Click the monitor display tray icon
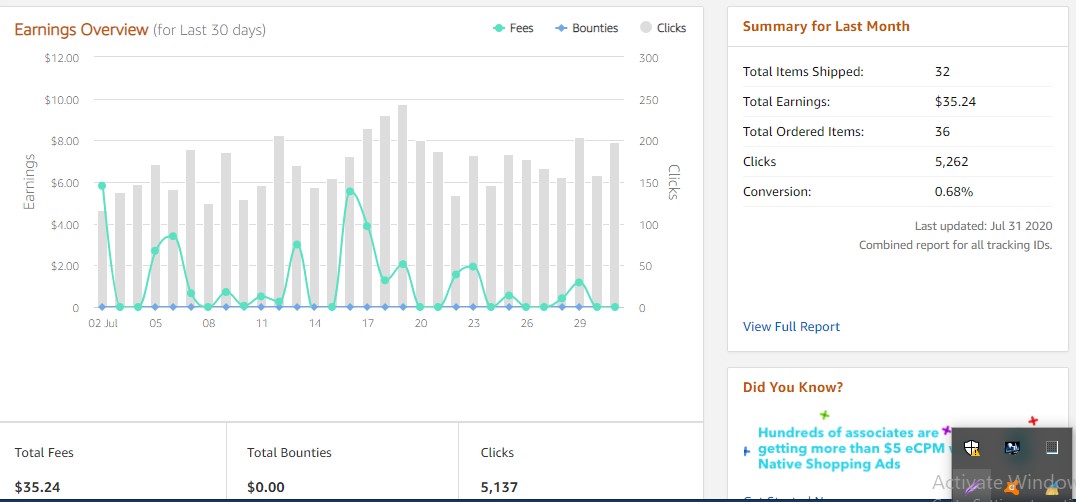 tap(1011, 447)
